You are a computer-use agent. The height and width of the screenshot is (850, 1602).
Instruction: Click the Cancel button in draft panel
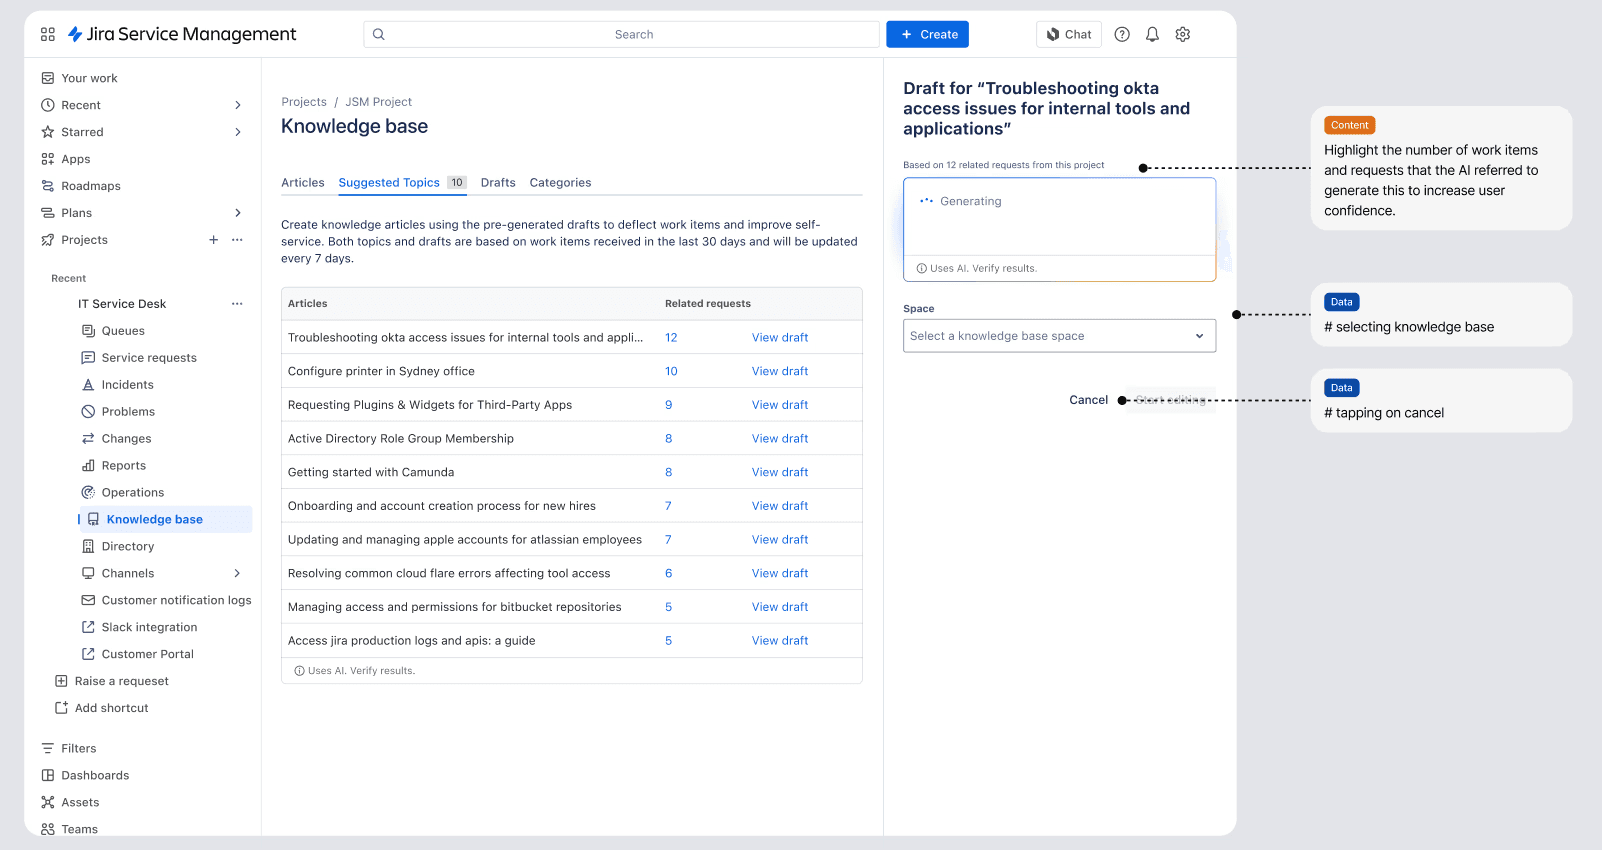click(x=1088, y=400)
